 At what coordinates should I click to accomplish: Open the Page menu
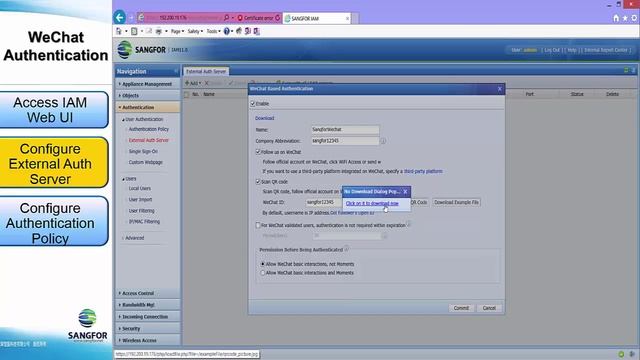point(177,31)
